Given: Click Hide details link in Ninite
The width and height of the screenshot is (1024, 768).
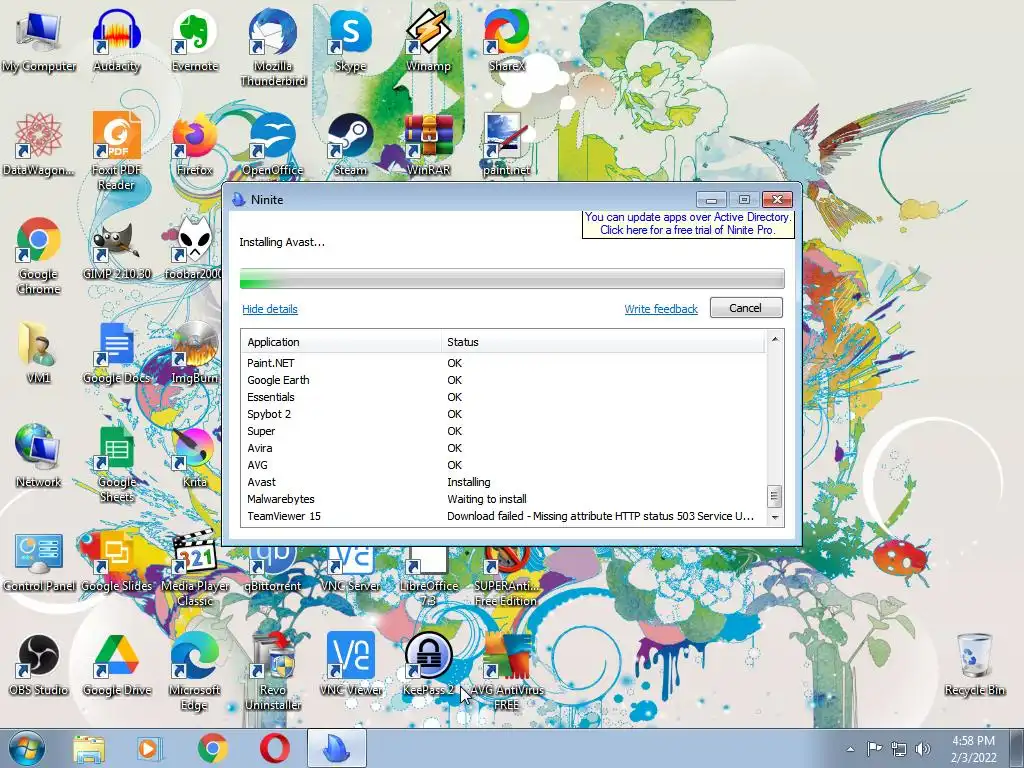Looking at the screenshot, I should point(270,309).
